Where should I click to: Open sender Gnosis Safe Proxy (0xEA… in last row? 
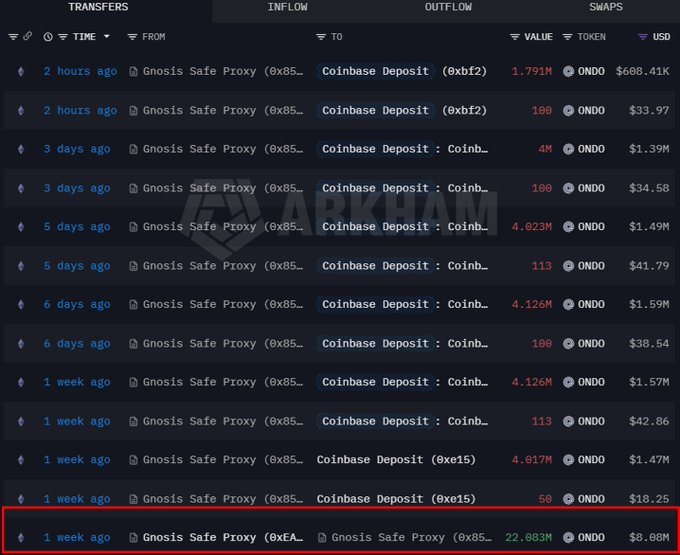point(223,538)
